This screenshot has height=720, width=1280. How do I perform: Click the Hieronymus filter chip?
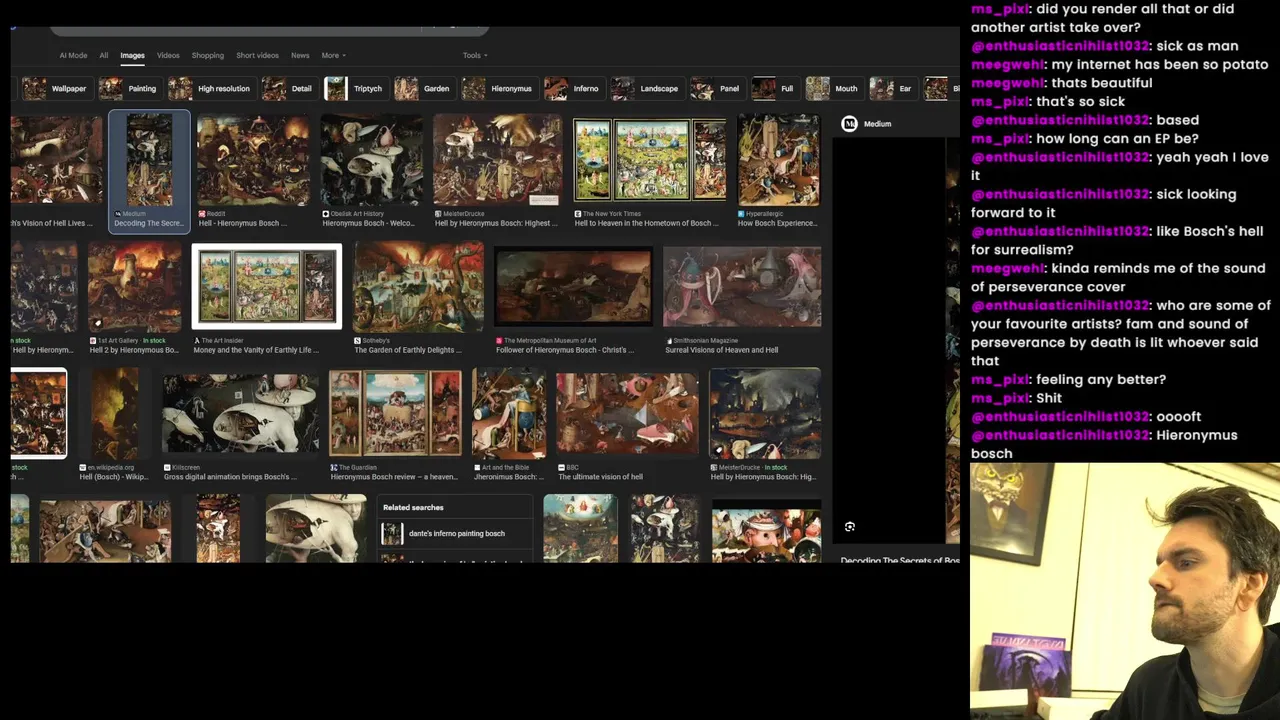coord(498,89)
